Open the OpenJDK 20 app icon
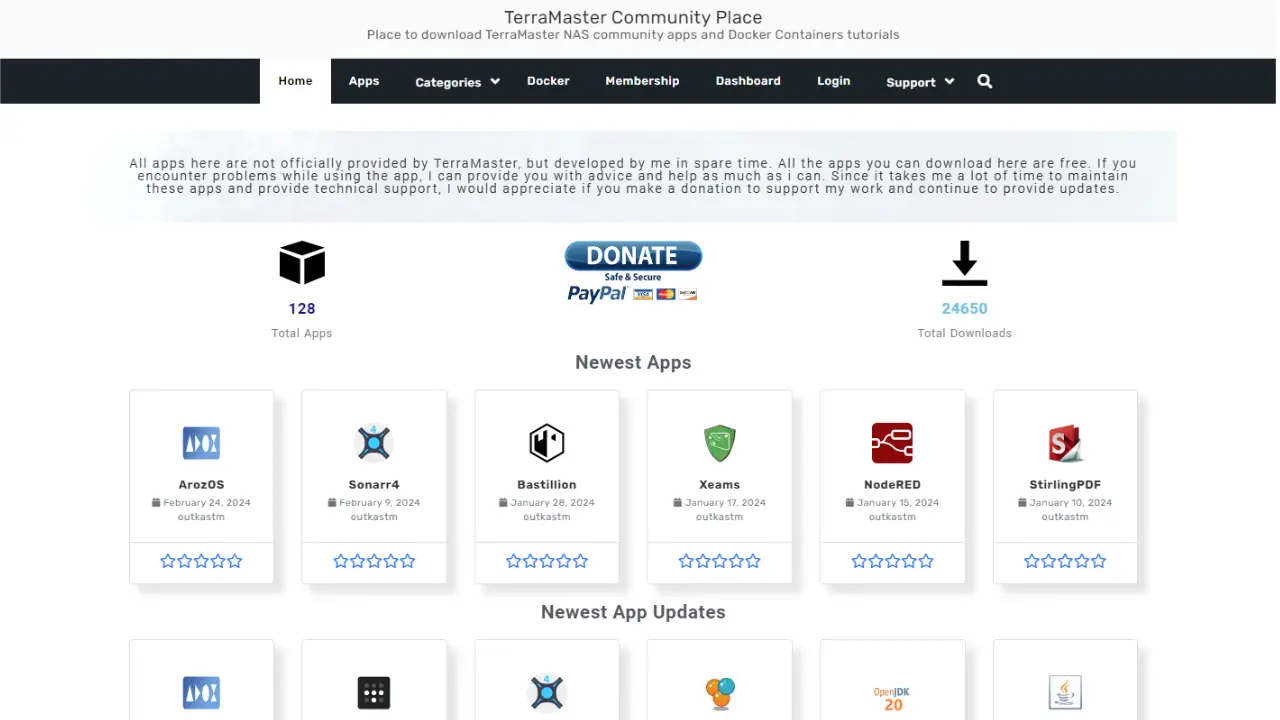This screenshot has width=1280, height=720. point(892,697)
